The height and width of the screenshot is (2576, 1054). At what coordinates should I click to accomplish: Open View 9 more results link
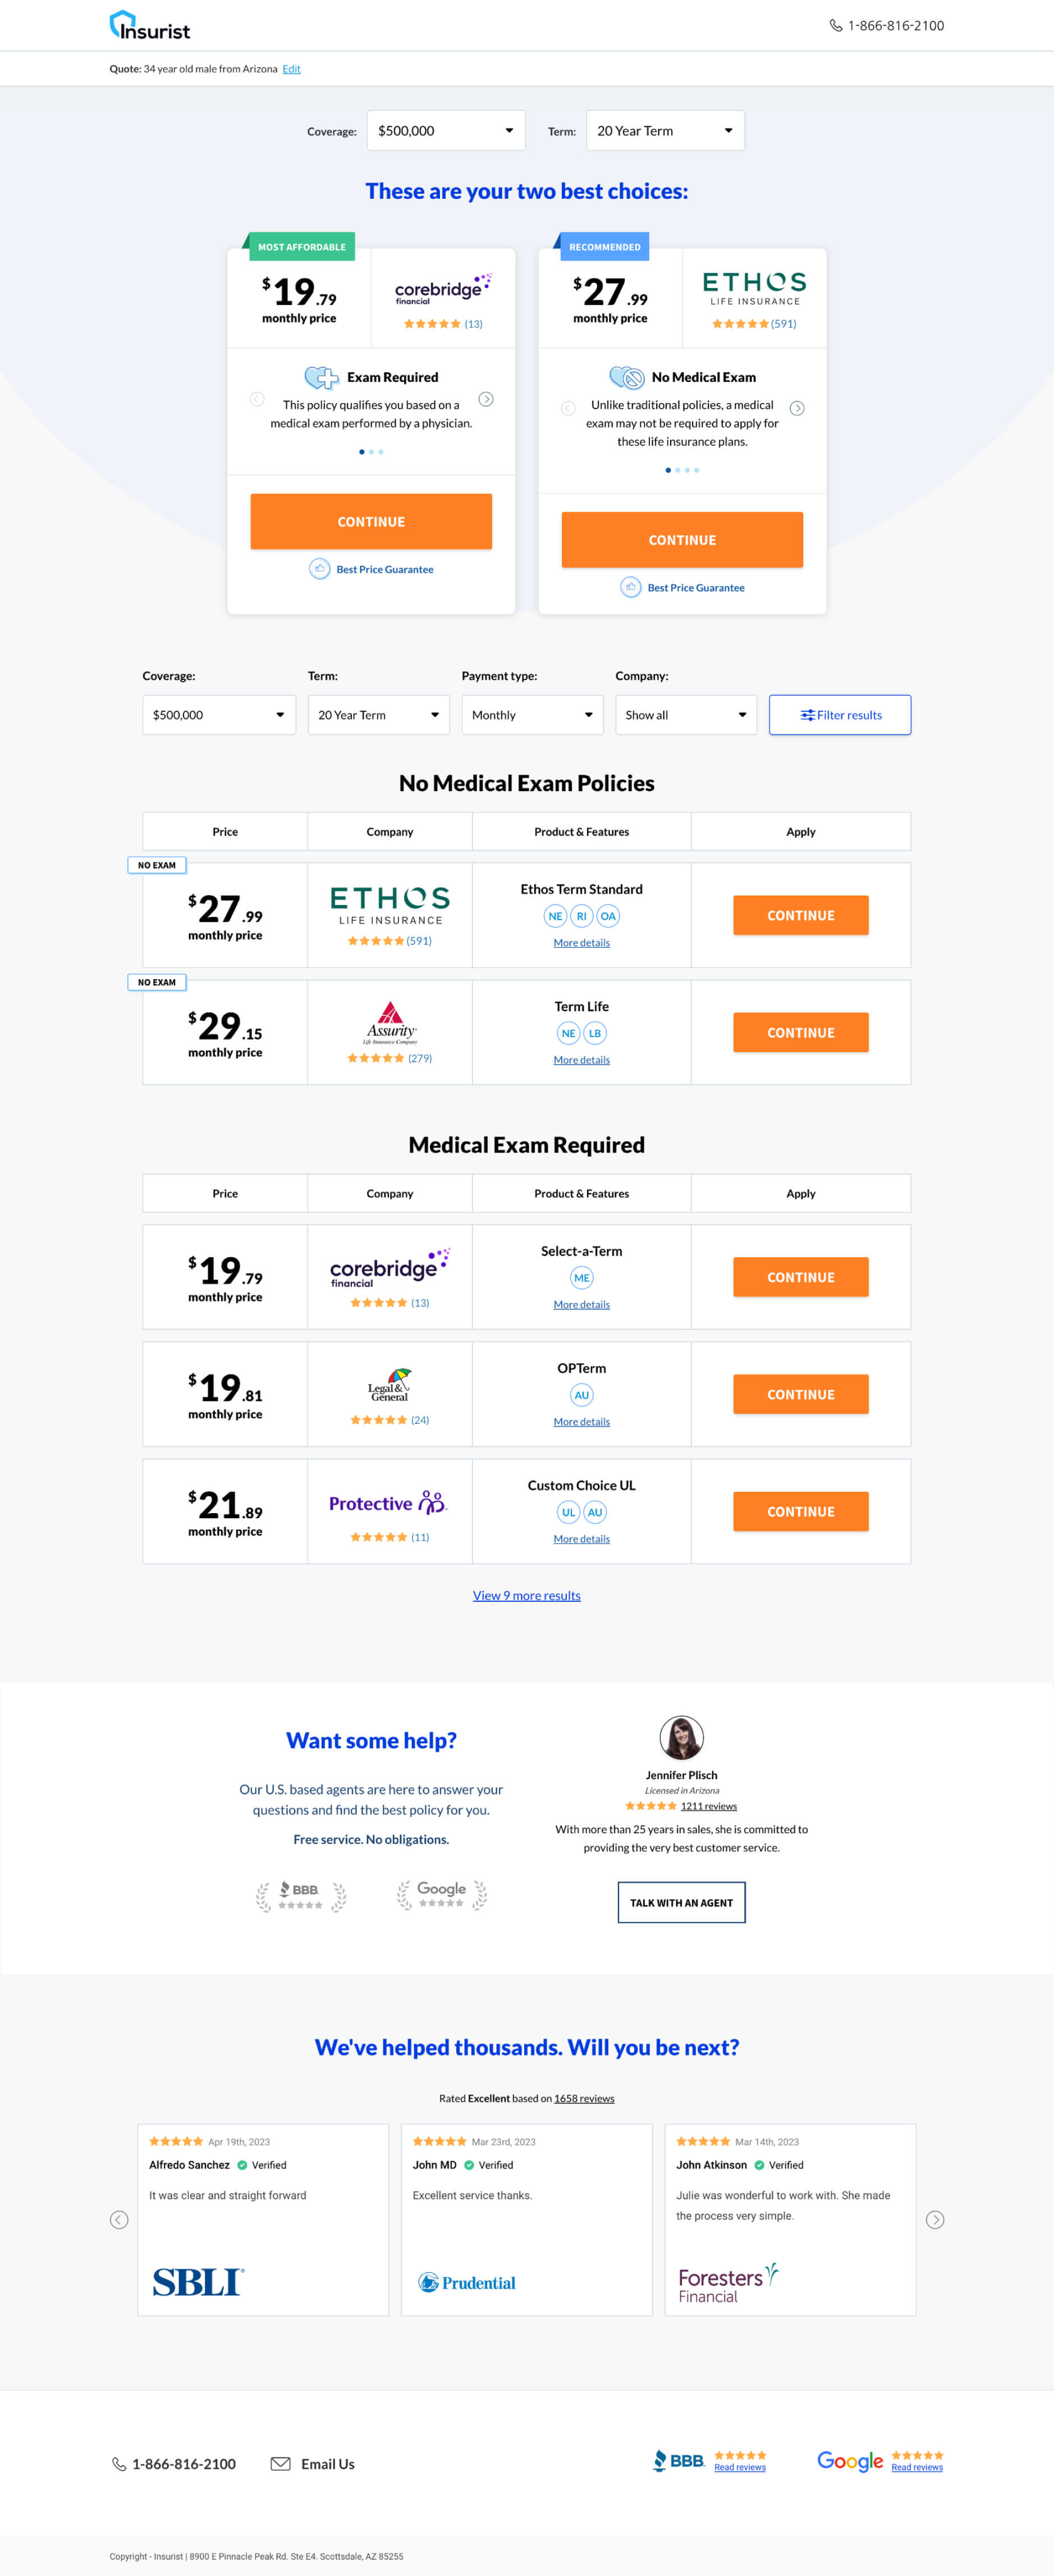pos(527,1595)
